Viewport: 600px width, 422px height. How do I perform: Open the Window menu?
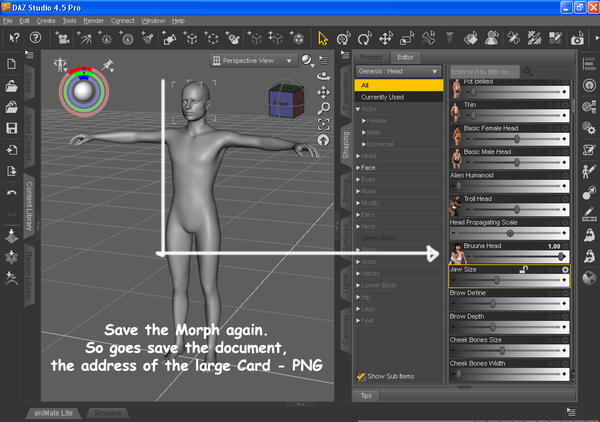point(153,21)
